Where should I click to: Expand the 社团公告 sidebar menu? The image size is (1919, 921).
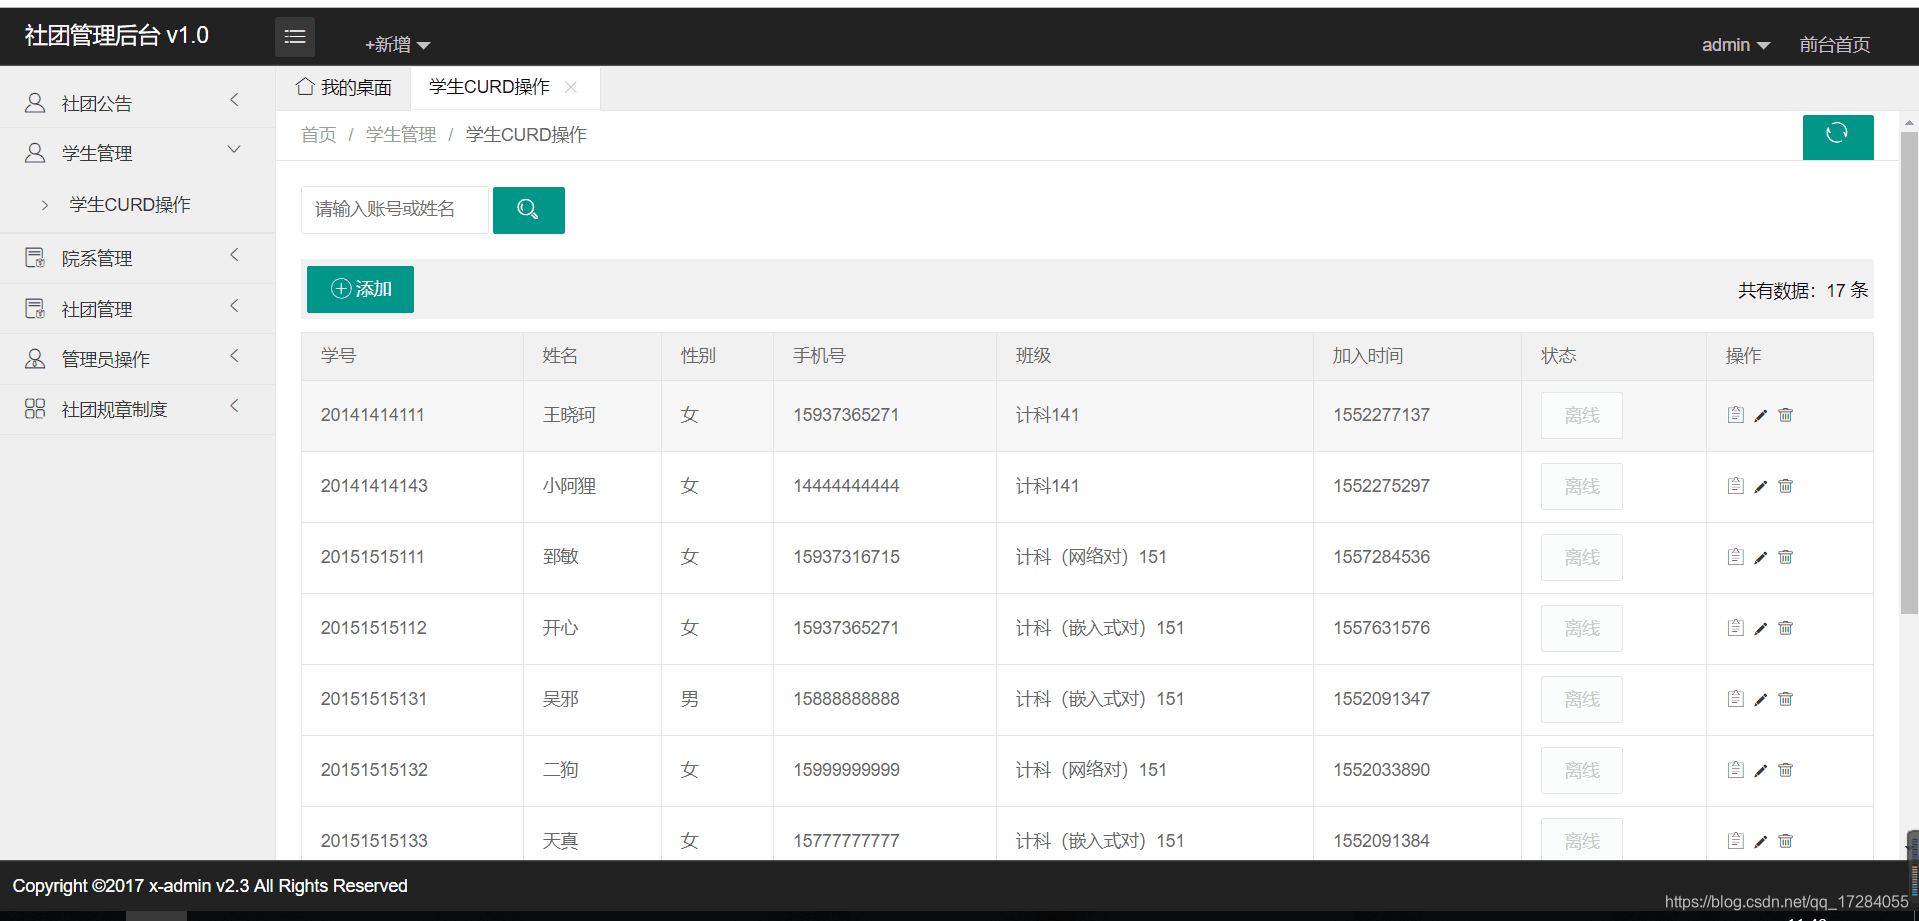(x=137, y=103)
